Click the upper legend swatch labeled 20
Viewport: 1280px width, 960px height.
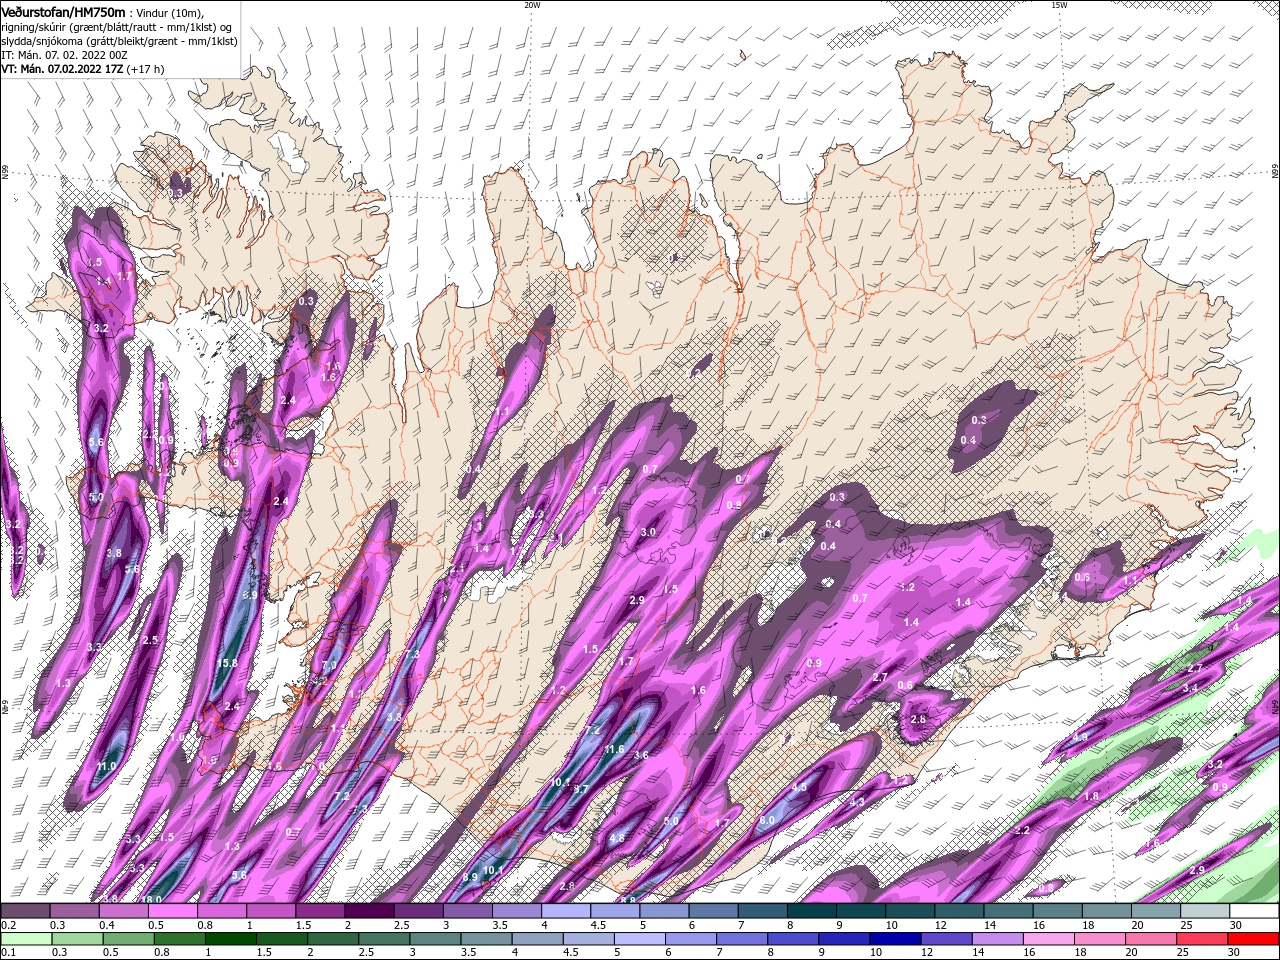tap(1156, 911)
